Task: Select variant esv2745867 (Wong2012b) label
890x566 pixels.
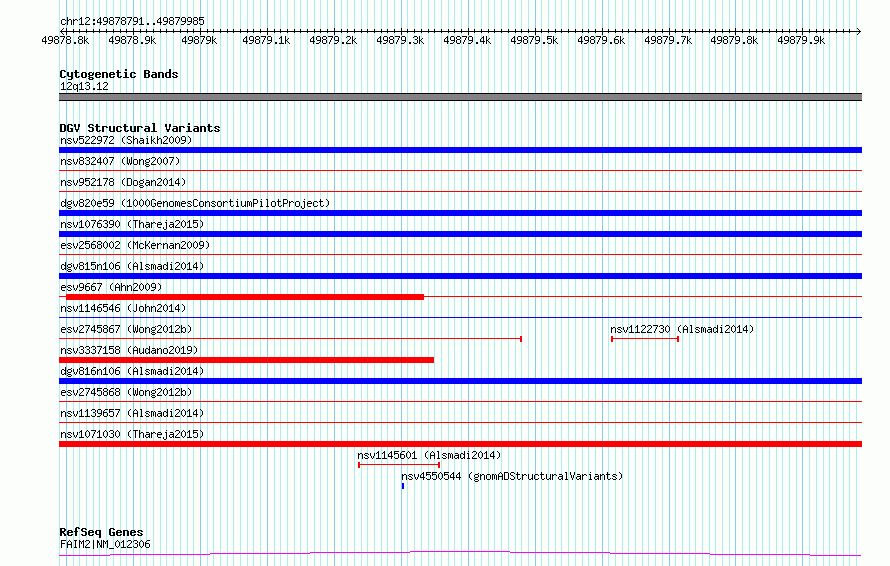Action: [x=126, y=329]
